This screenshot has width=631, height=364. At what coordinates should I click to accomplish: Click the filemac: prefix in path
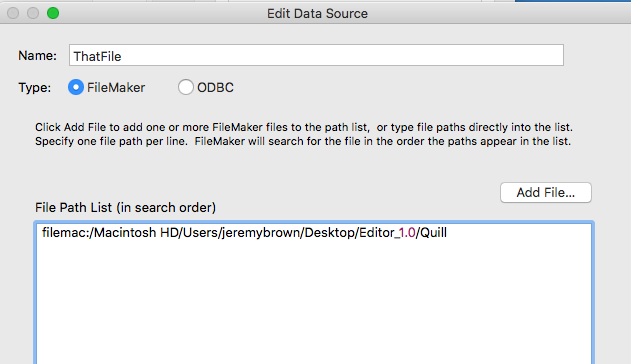(x=65, y=233)
